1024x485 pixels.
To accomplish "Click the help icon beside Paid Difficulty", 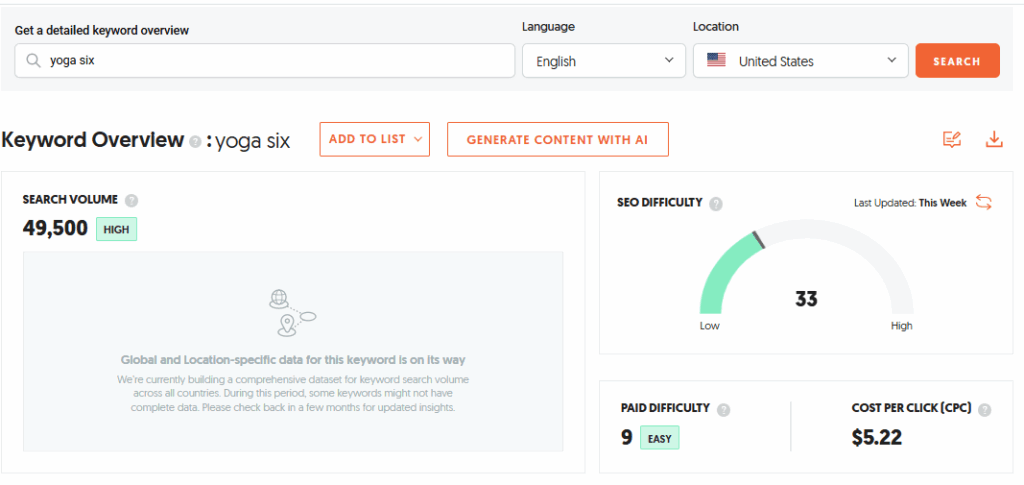I will 723,410.
